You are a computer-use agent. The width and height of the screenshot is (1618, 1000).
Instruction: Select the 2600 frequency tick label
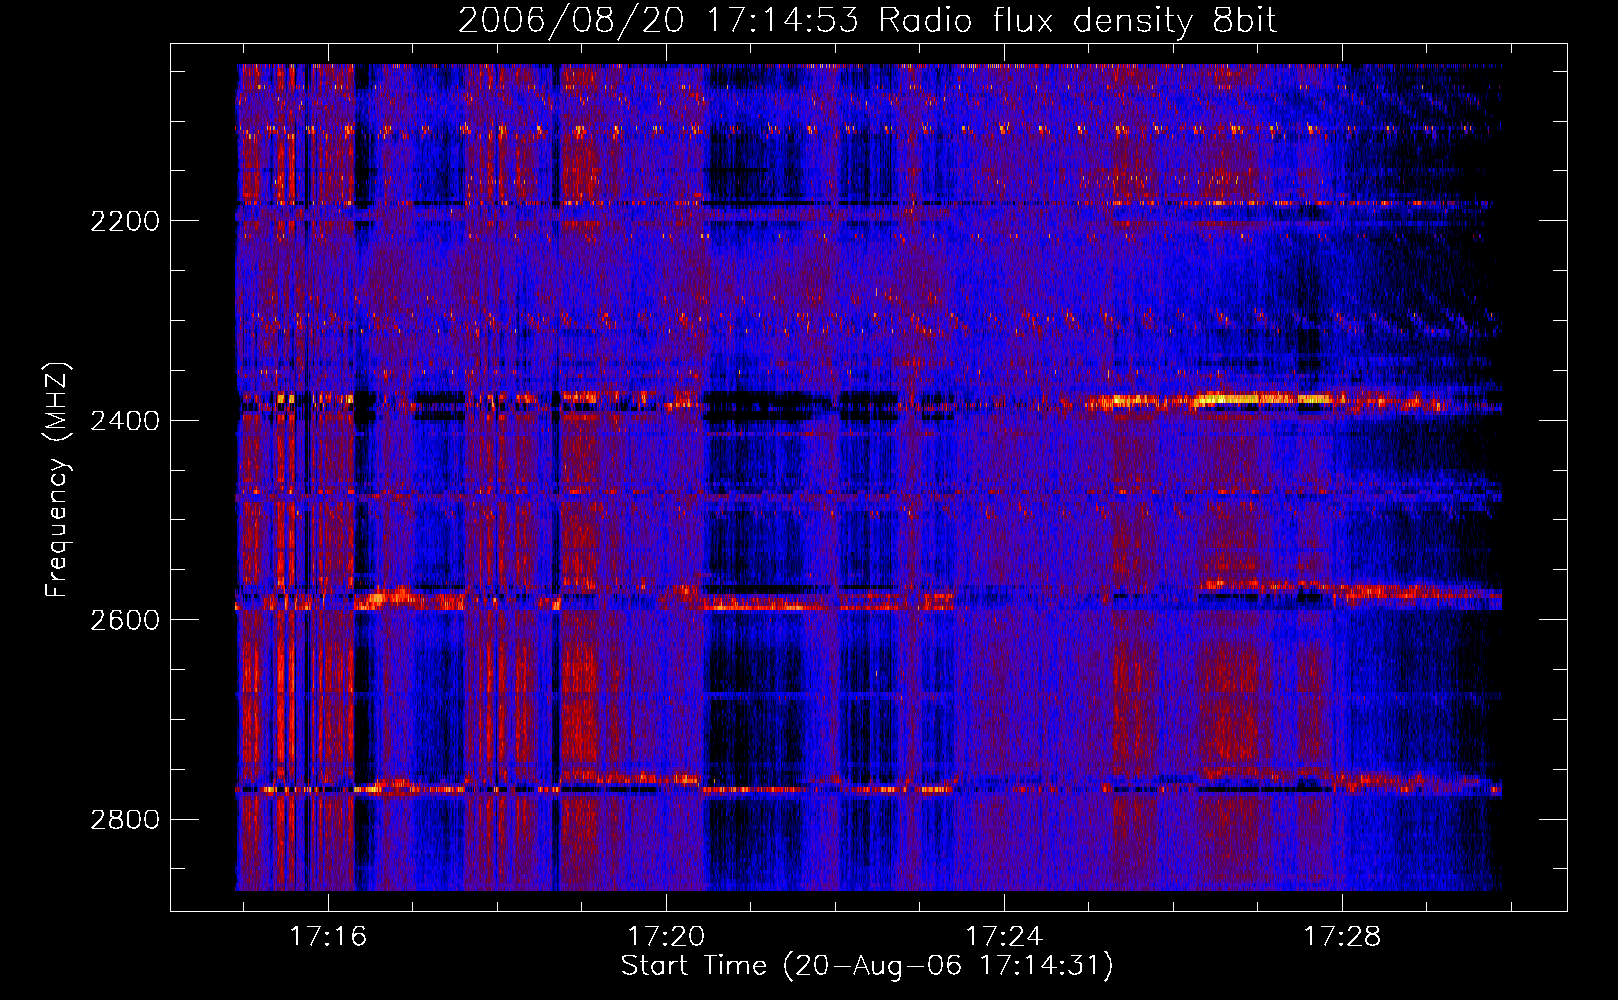[125, 620]
